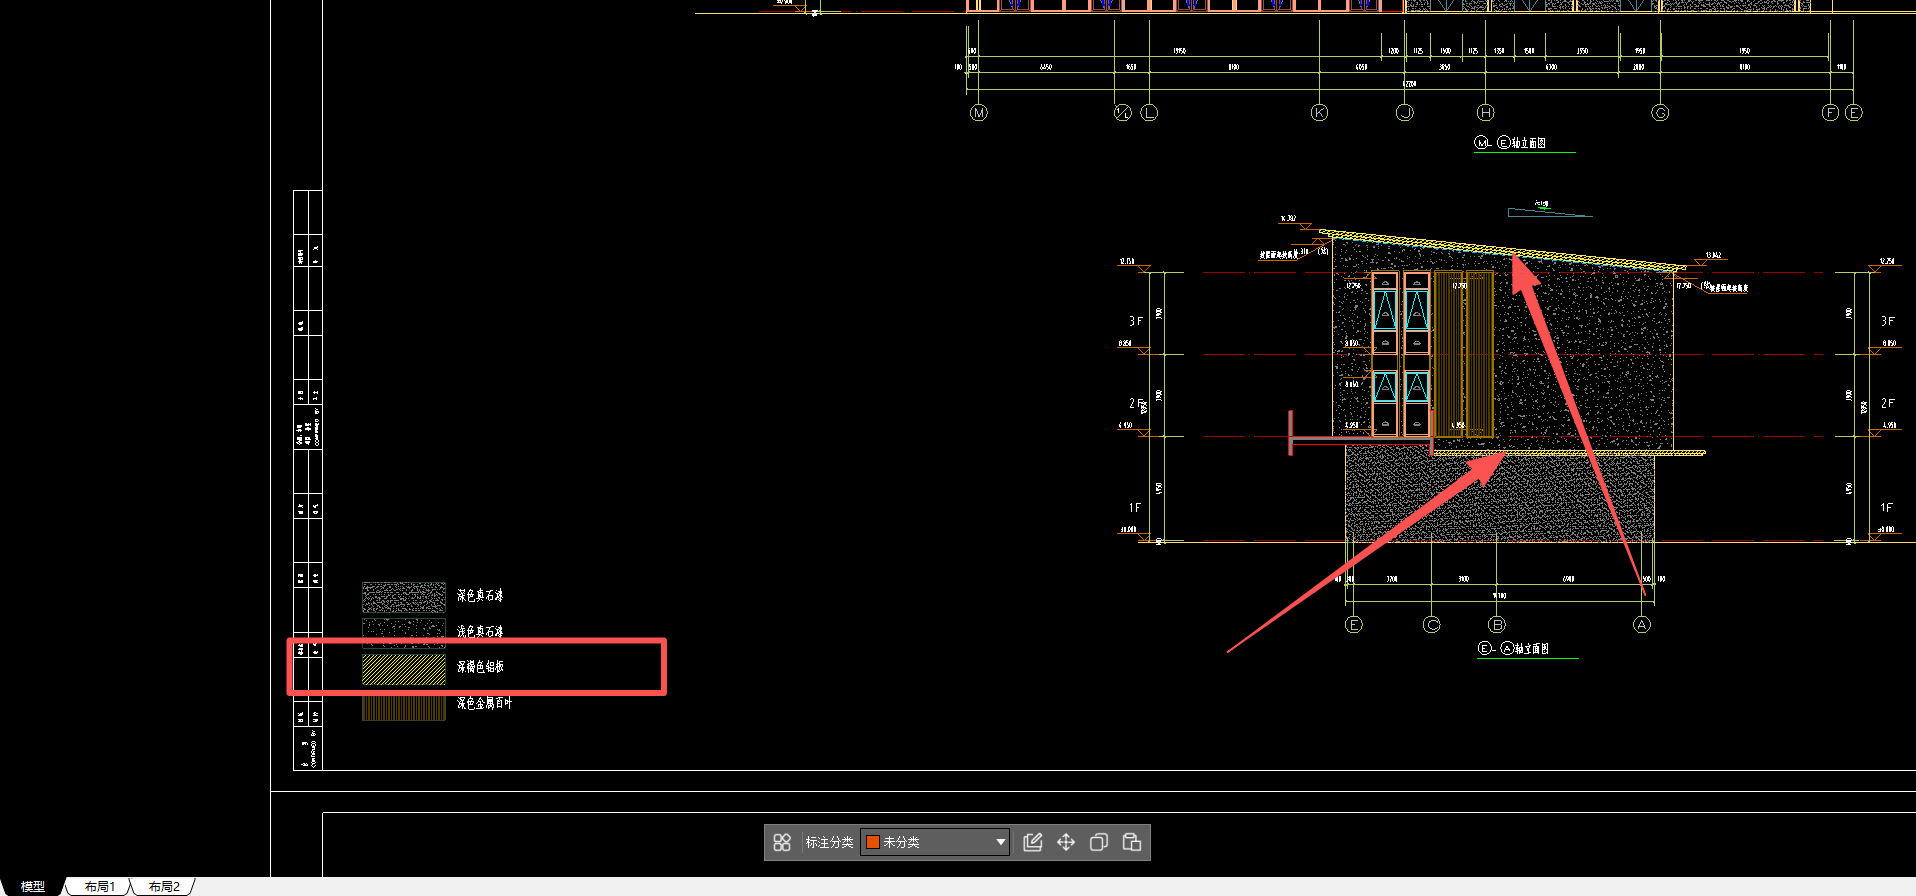The height and width of the screenshot is (896, 1916).
Task: Select the brown metal louver panel
Action: [1464, 353]
